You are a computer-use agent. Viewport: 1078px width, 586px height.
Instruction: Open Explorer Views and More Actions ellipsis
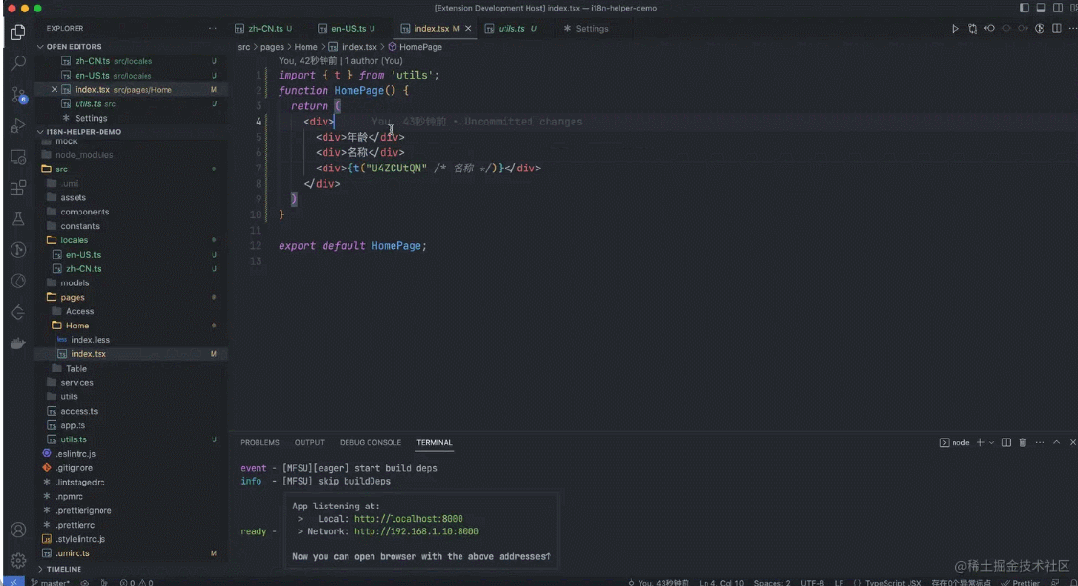point(212,29)
